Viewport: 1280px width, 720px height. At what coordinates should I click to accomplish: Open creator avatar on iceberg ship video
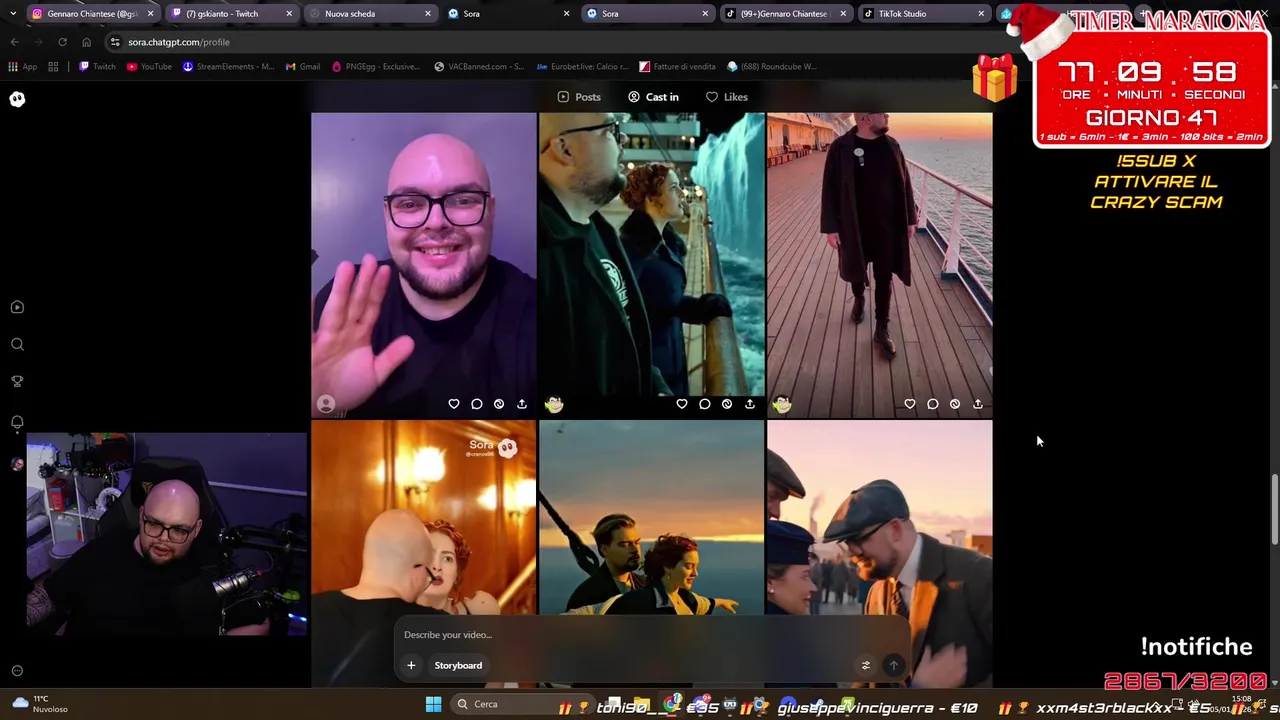554,404
